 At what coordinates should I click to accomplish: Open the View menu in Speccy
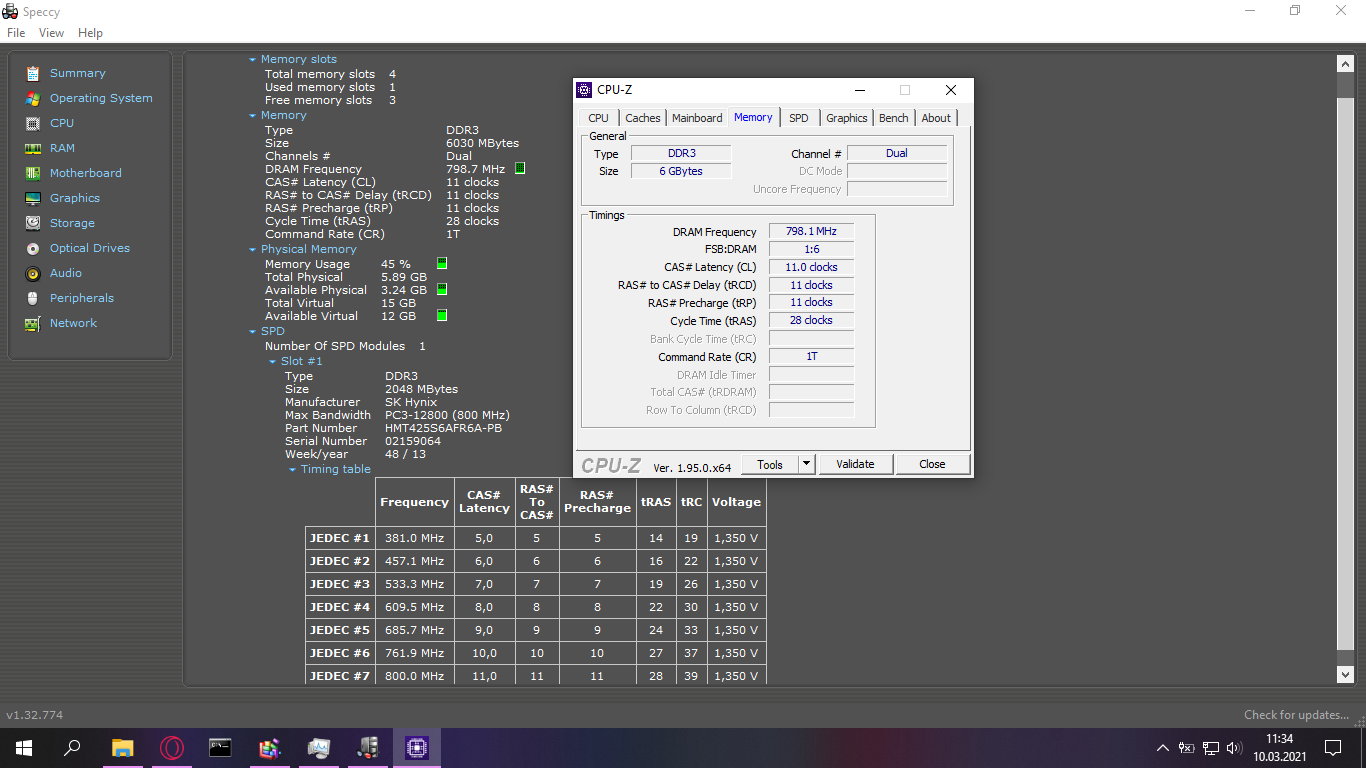coord(51,33)
